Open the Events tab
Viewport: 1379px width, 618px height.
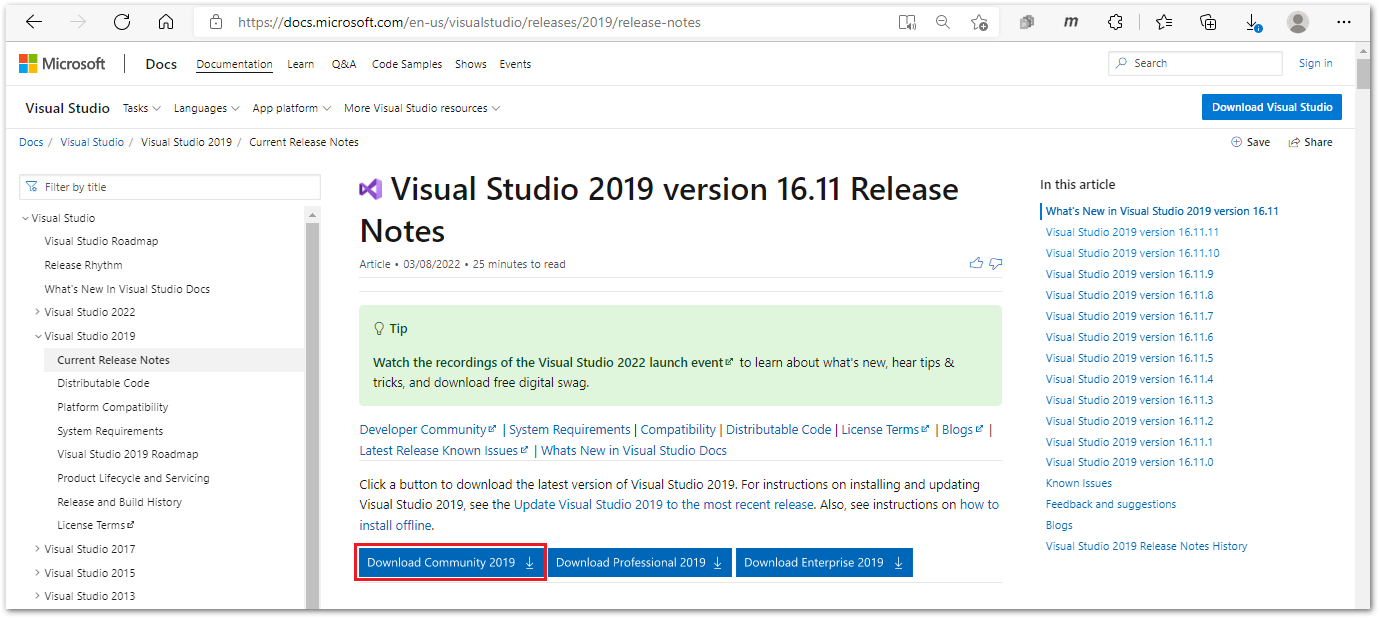point(515,64)
